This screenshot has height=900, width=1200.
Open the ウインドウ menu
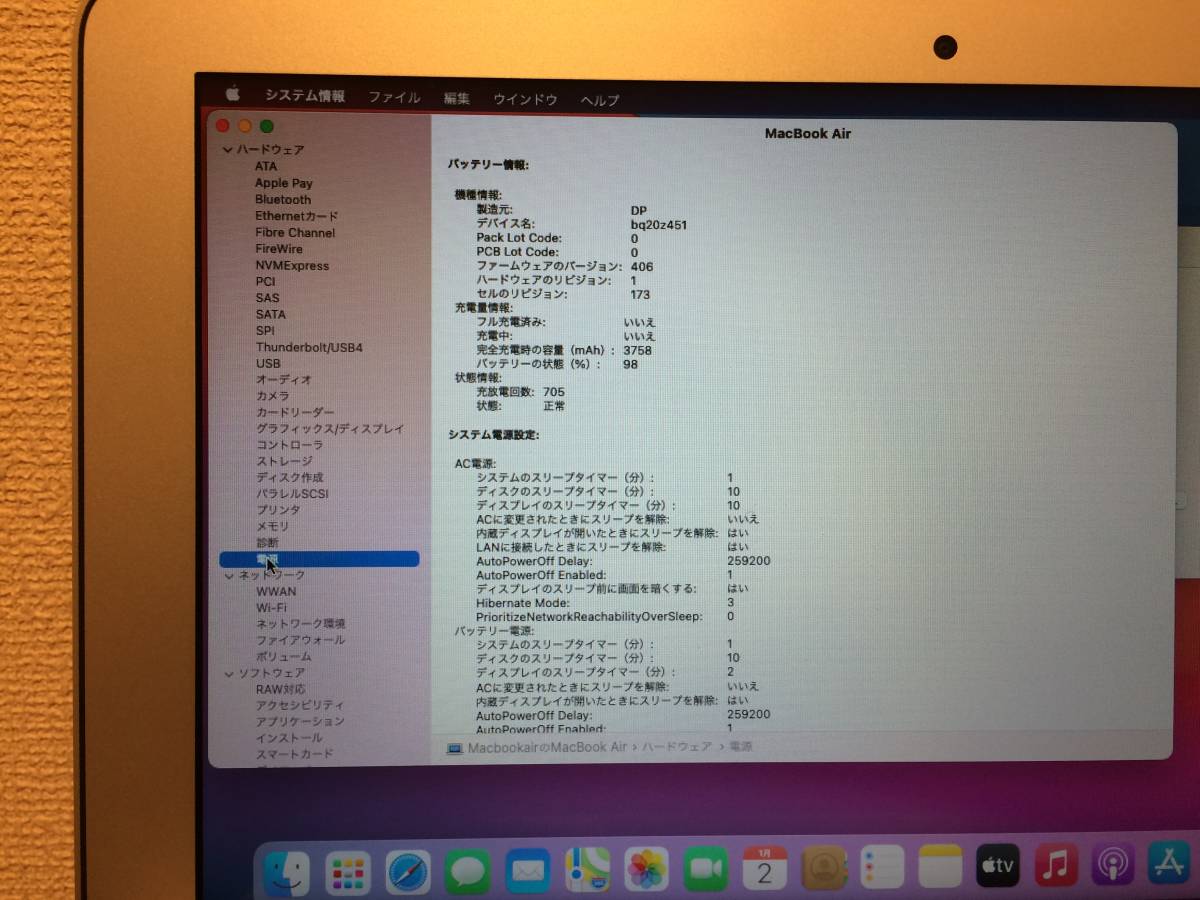(x=525, y=99)
